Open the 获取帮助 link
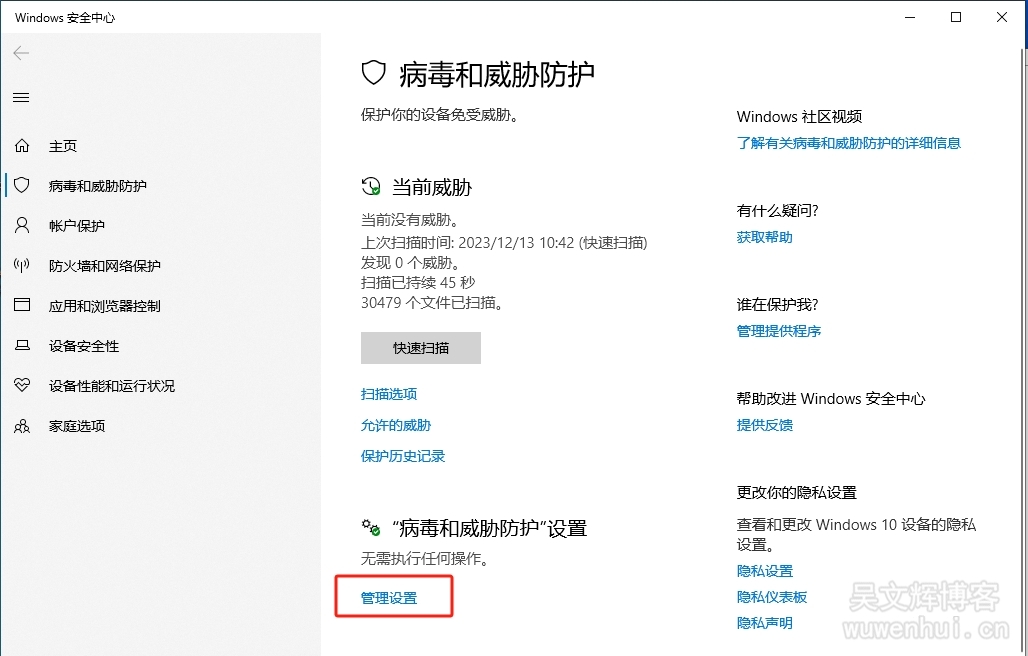Screen dimensions: 1028x656 click(x=765, y=237)
